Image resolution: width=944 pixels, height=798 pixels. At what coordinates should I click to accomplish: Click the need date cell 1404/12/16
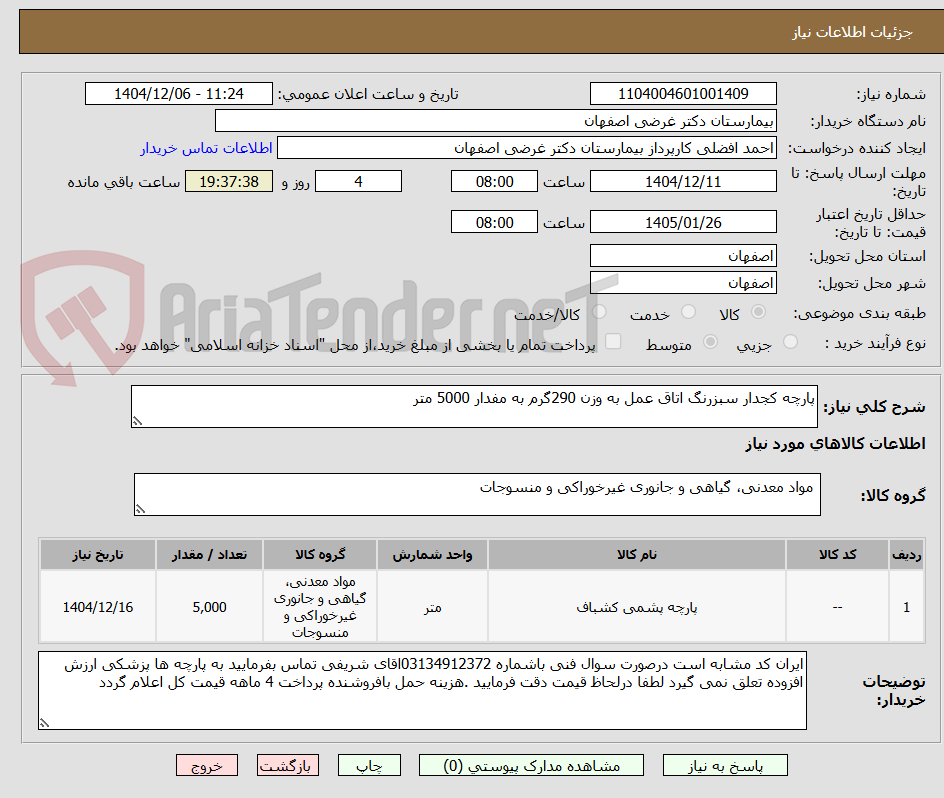point(98,607)
